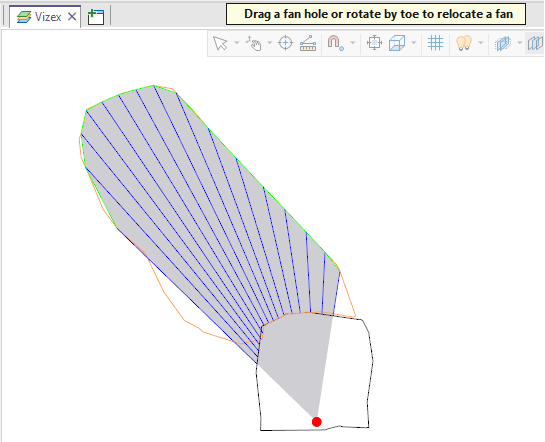Expand the light bulbs dropdown arrow

pos(481,43)
